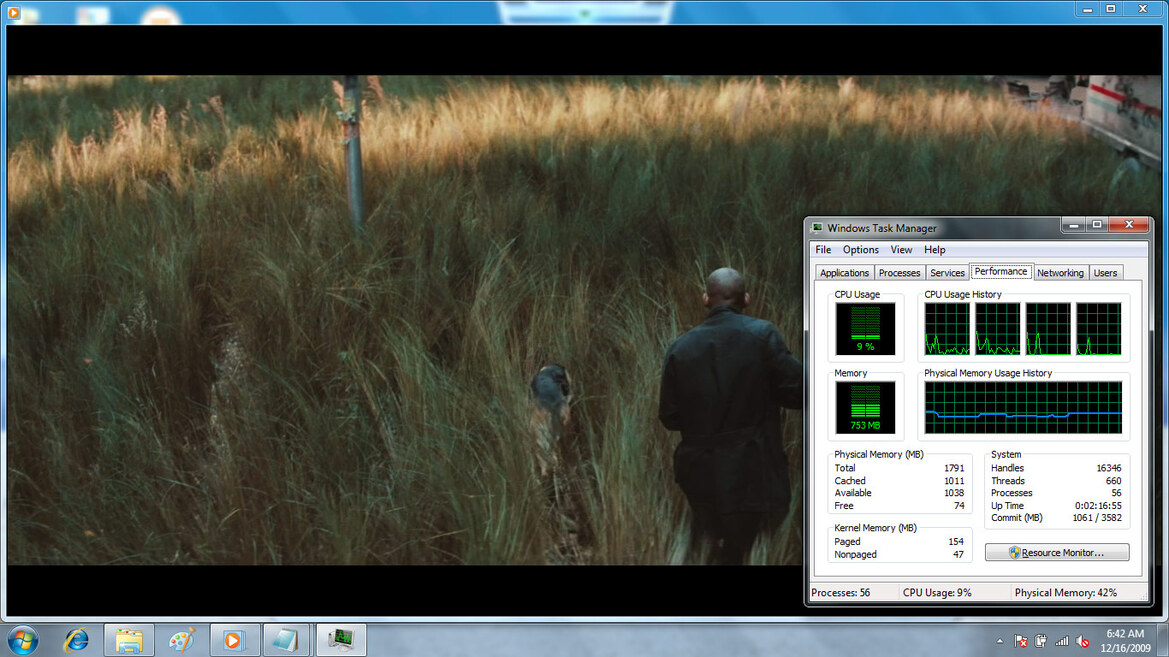Click the Total physical memory value 1791
The width and height of the screenshot is (1169, 657).
(954, 468)
